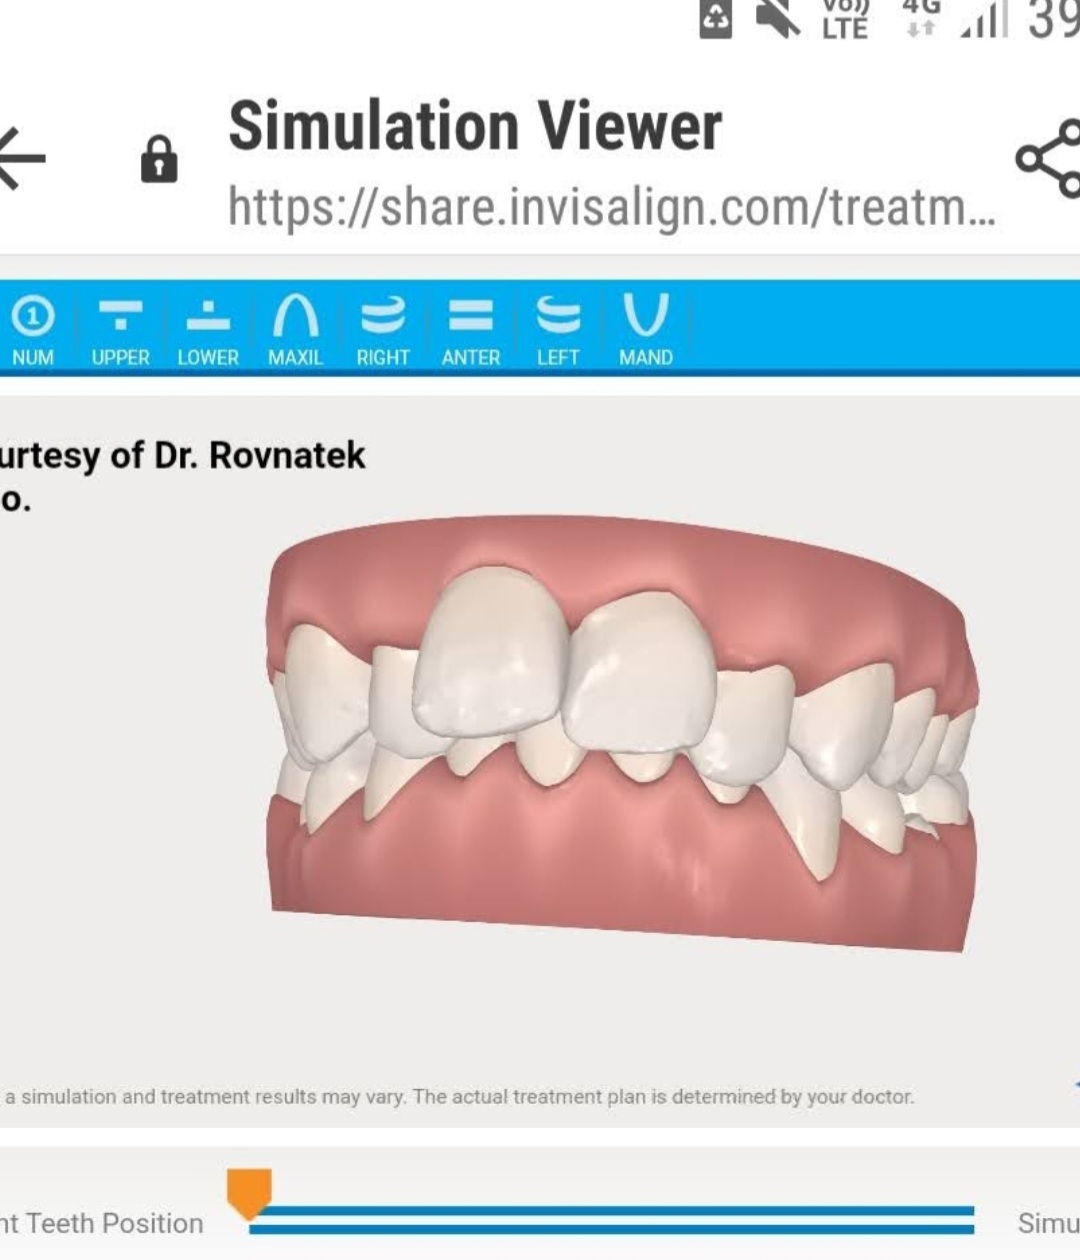Tap the share.invisalign.com URL address

click(x=611, y=207)
